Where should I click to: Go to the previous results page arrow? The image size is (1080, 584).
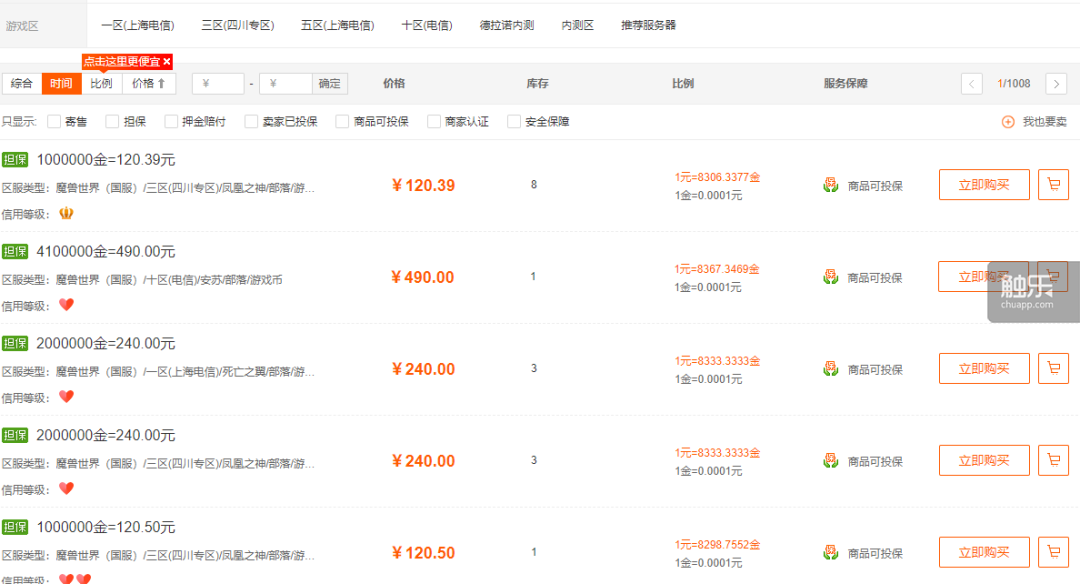tap(972, 84)
